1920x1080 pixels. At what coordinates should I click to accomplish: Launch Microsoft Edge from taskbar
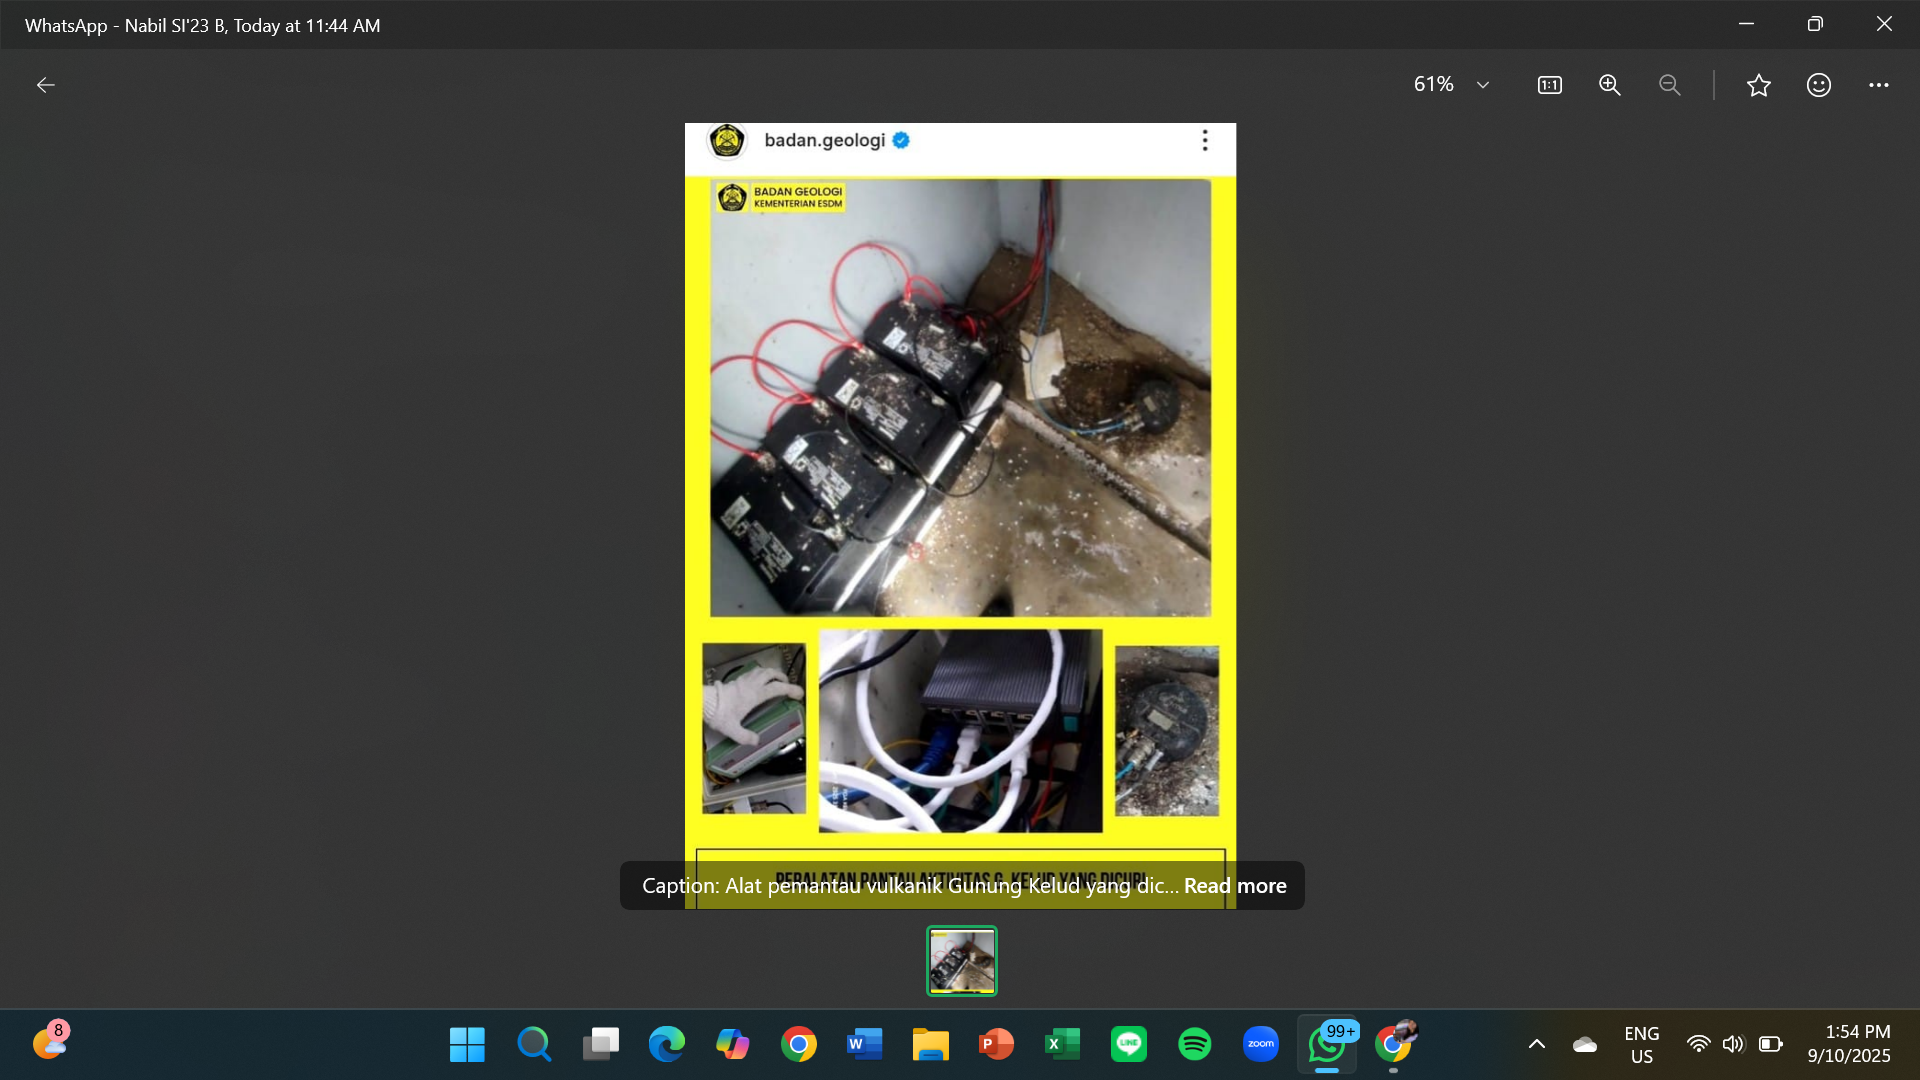(x=666, y=1044)
